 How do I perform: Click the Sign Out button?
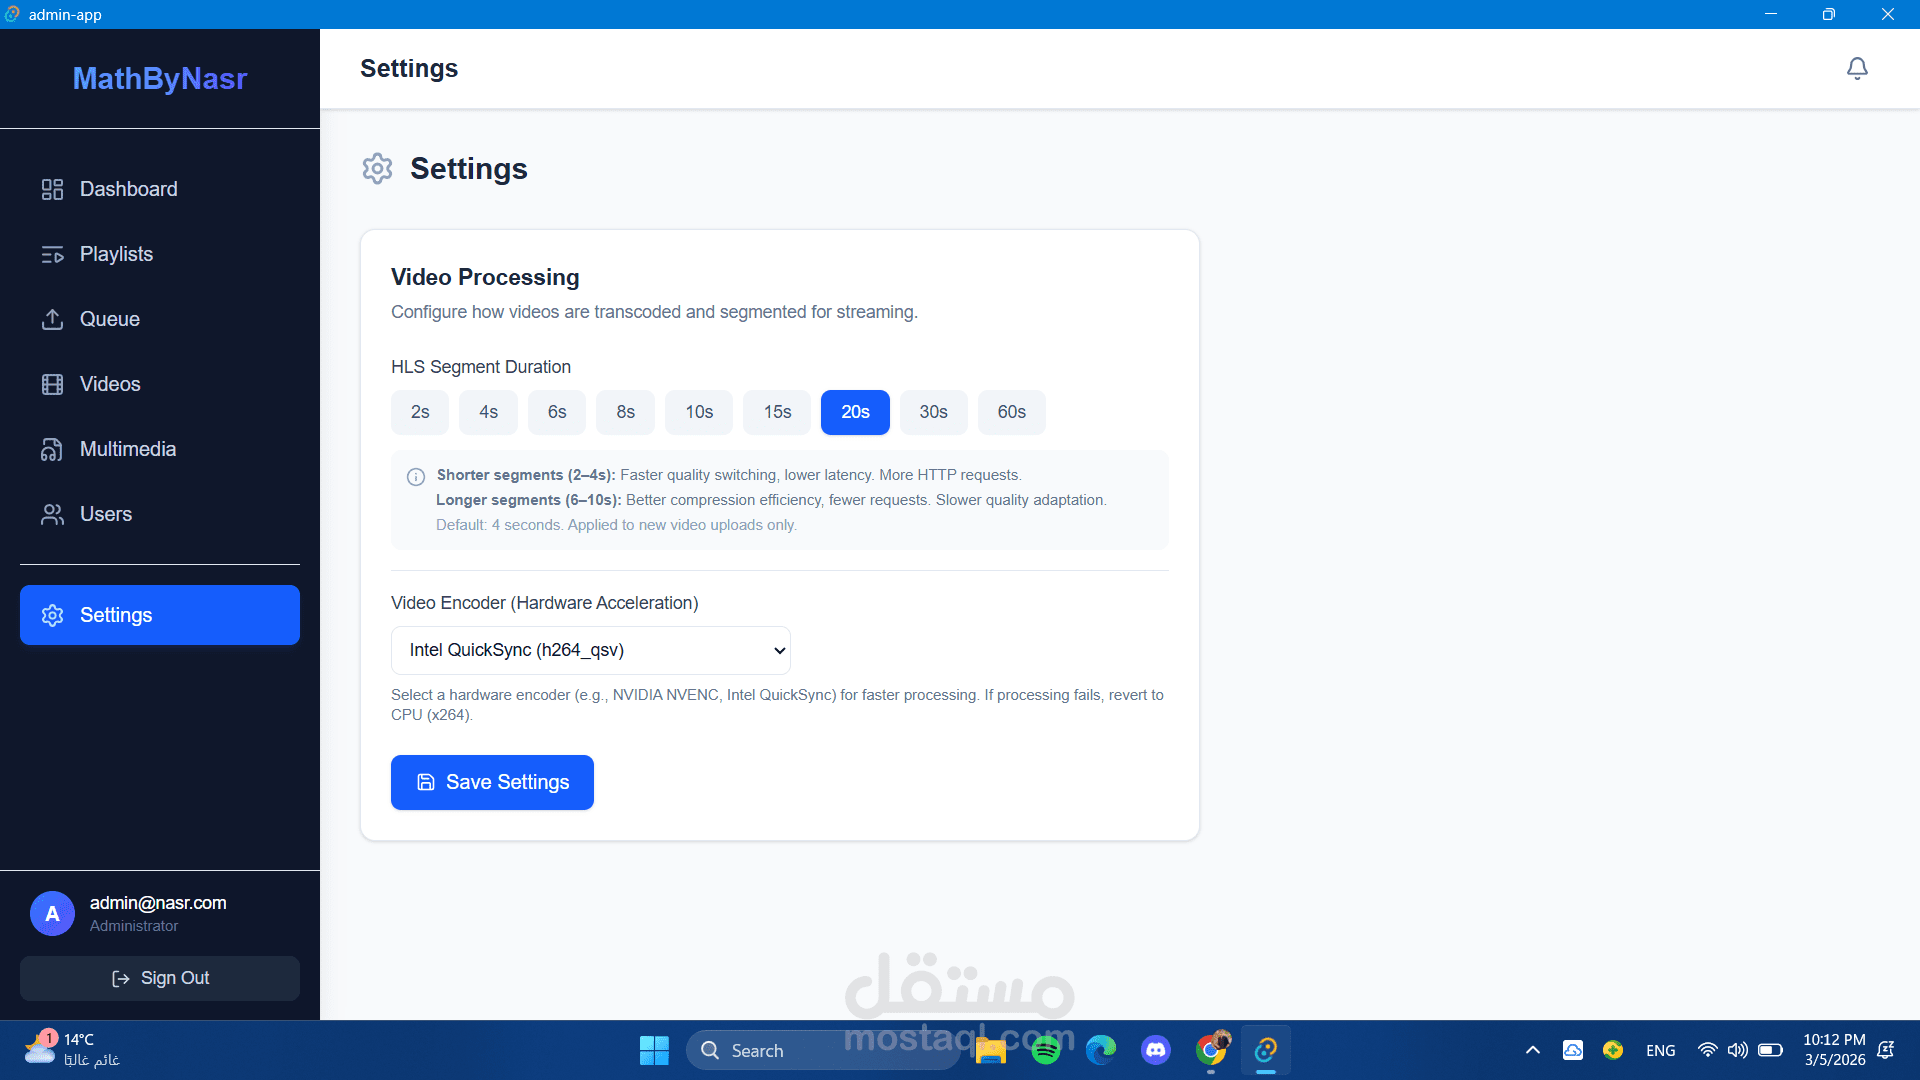point(160,978)
